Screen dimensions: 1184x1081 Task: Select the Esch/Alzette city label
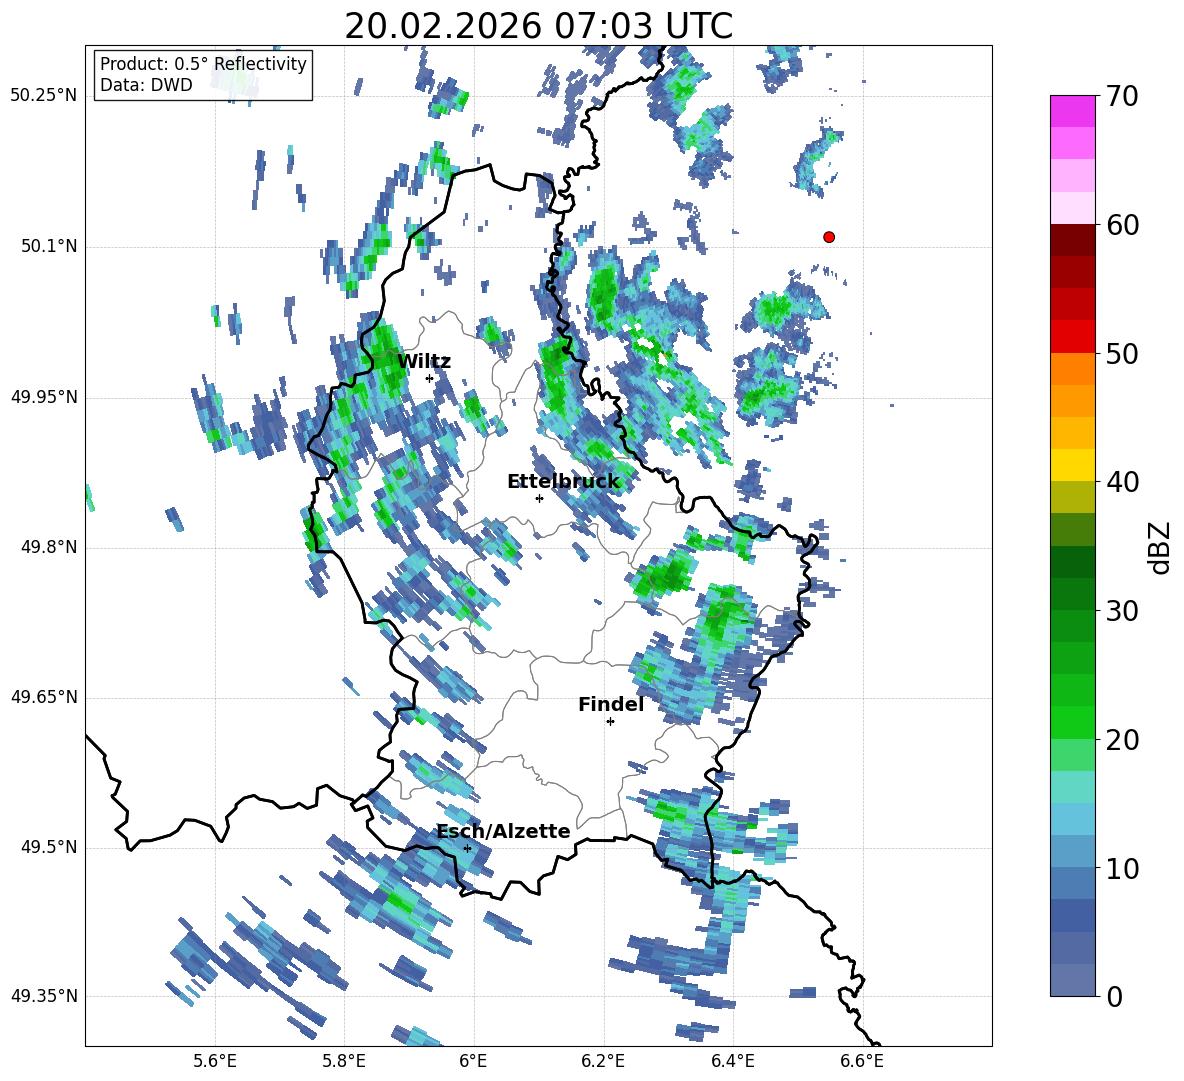pyautogui.click(x=504, y=832)
